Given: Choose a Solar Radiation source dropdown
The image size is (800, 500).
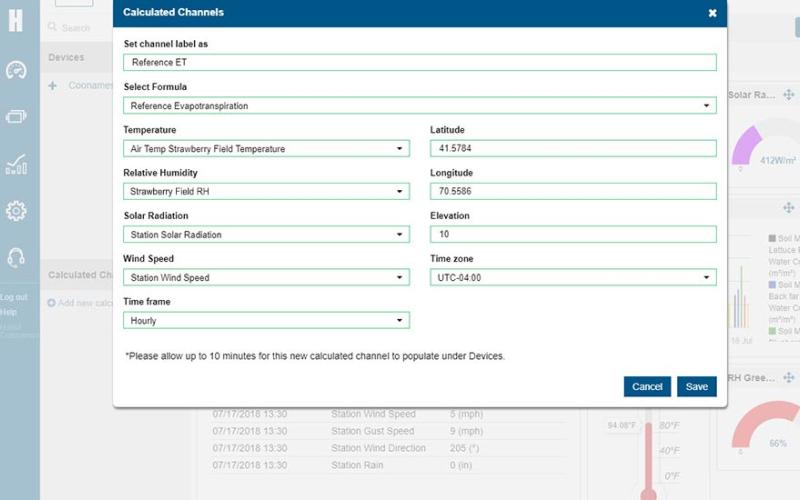Looking at the screenshot, I should click(266, 235).
